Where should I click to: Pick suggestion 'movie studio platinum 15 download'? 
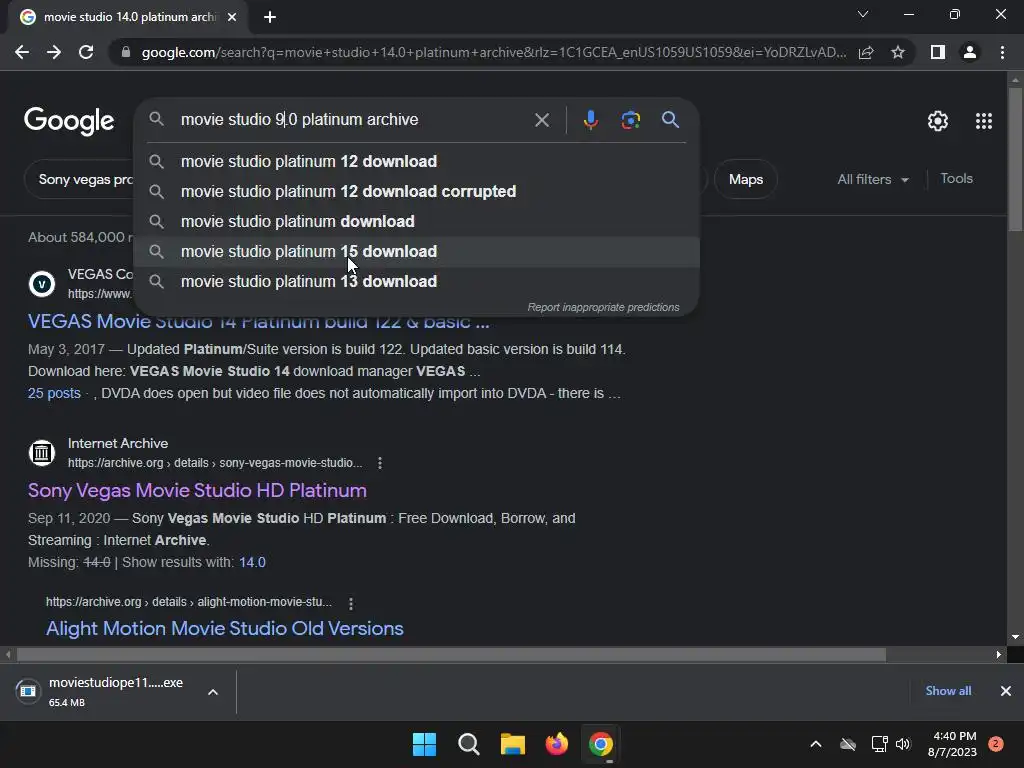417,251
